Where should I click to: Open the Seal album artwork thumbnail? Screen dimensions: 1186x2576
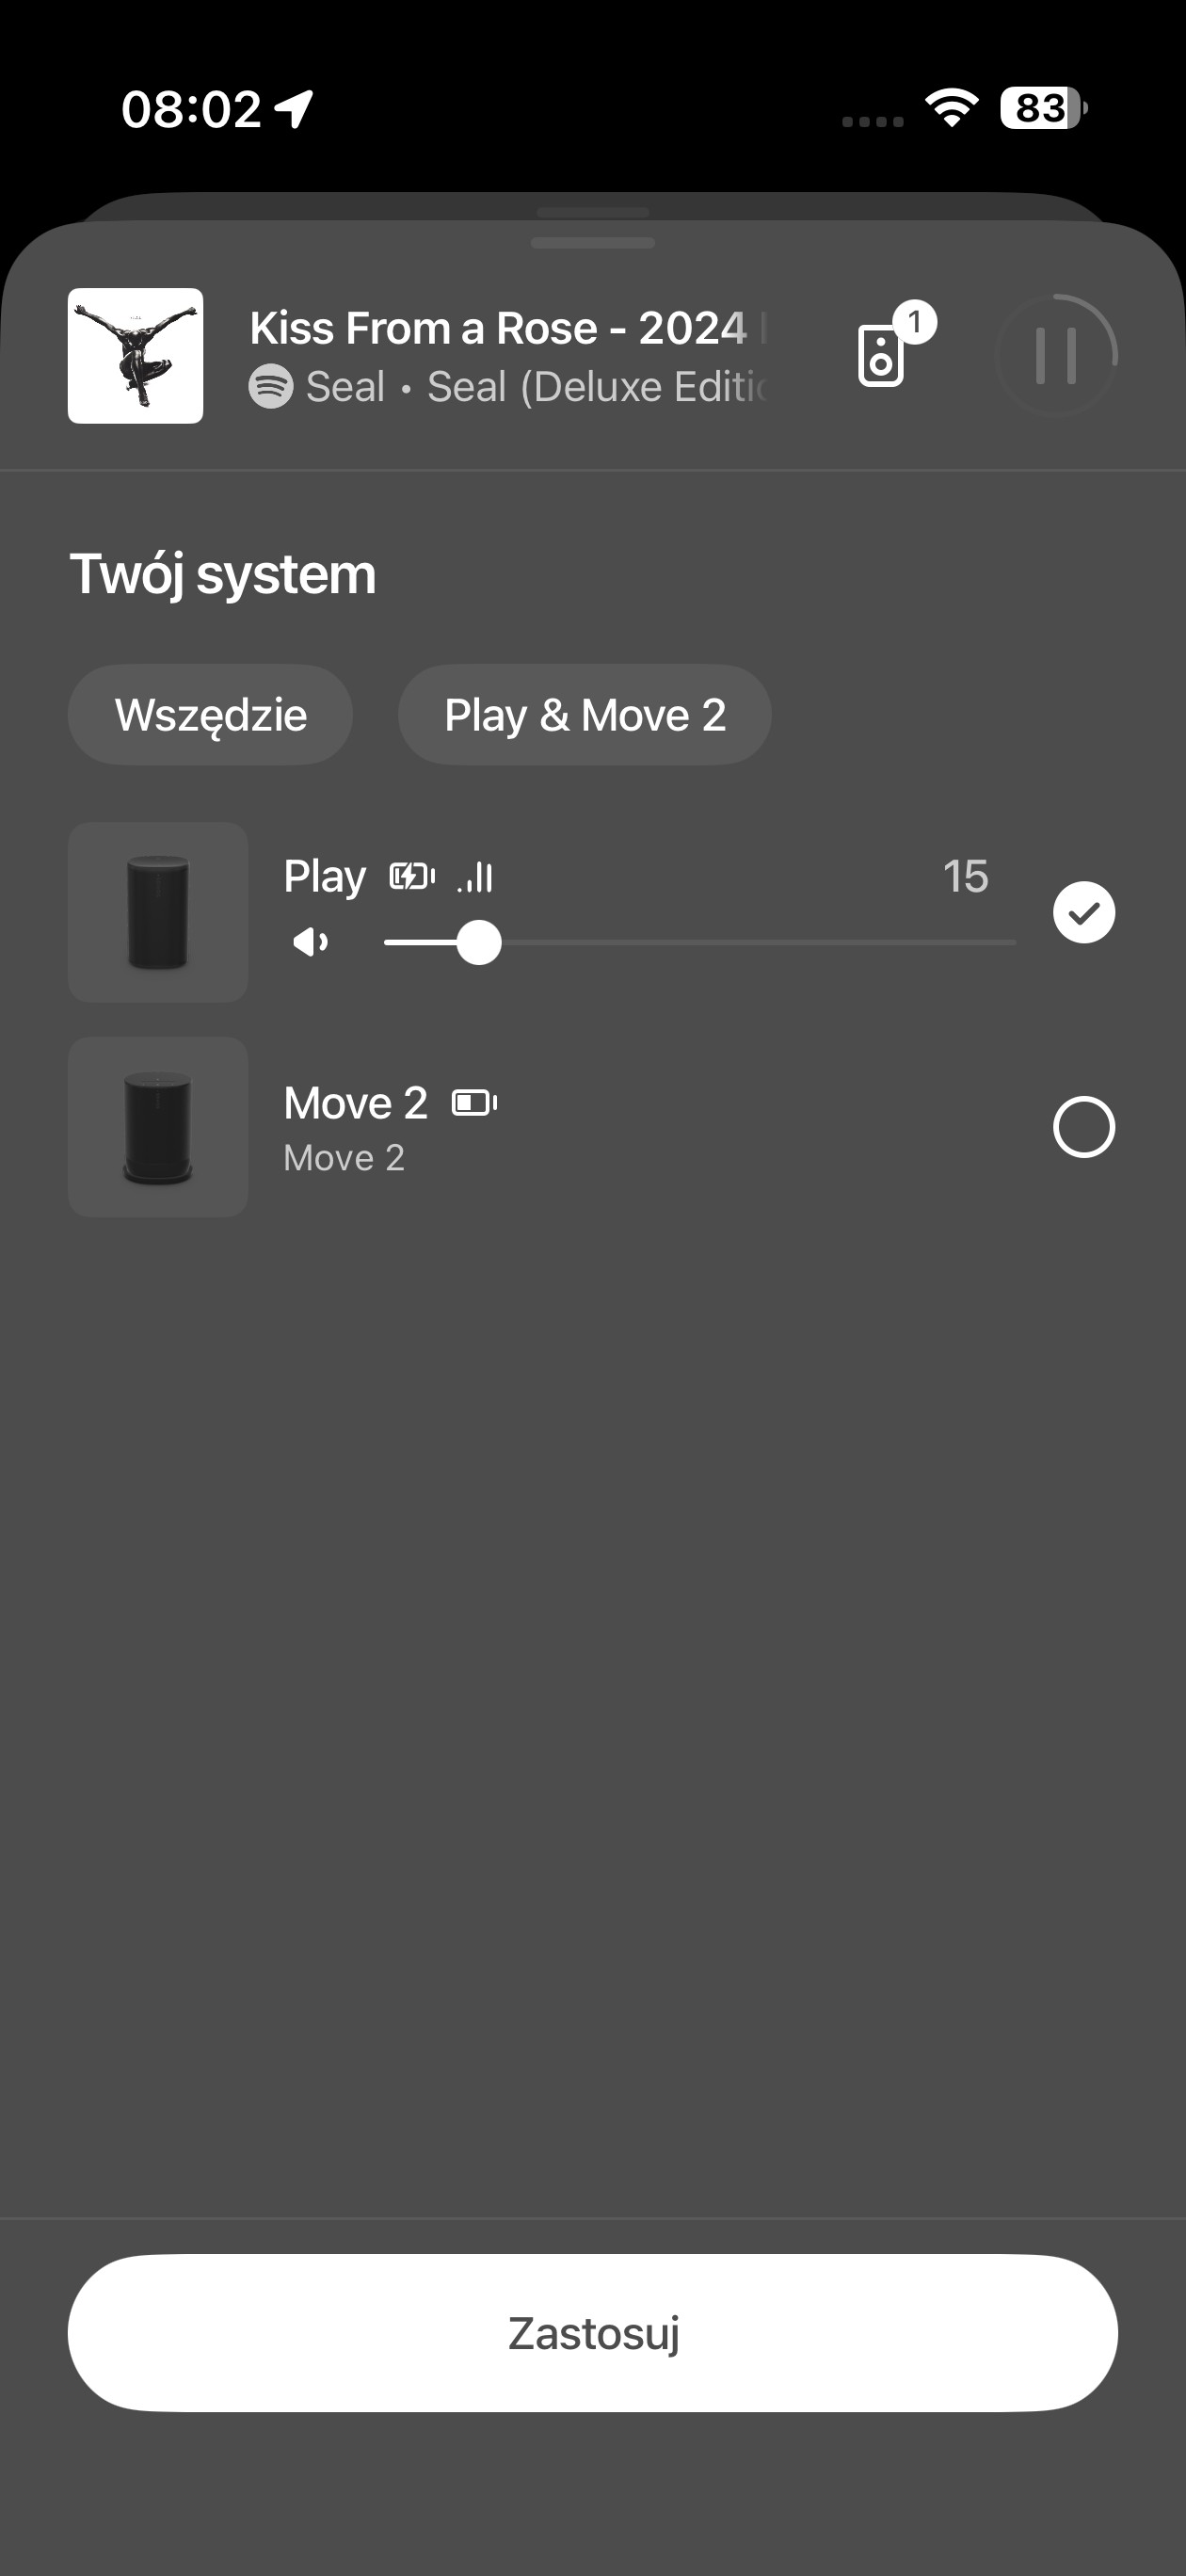(136, 356)
